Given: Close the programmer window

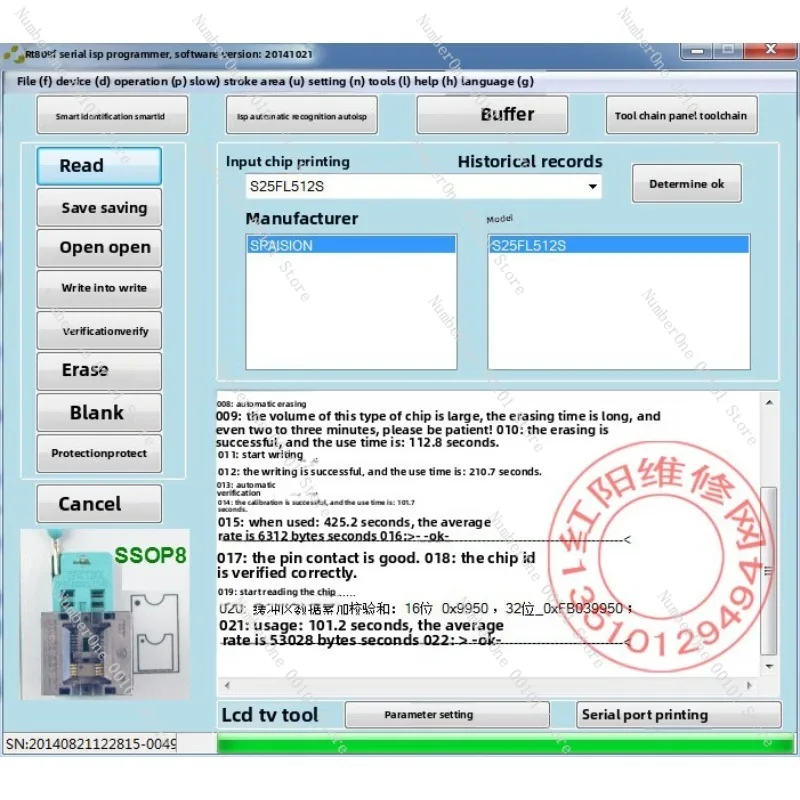Looking at the screenshot, I should pyautogui.click(x=770, y=49).
